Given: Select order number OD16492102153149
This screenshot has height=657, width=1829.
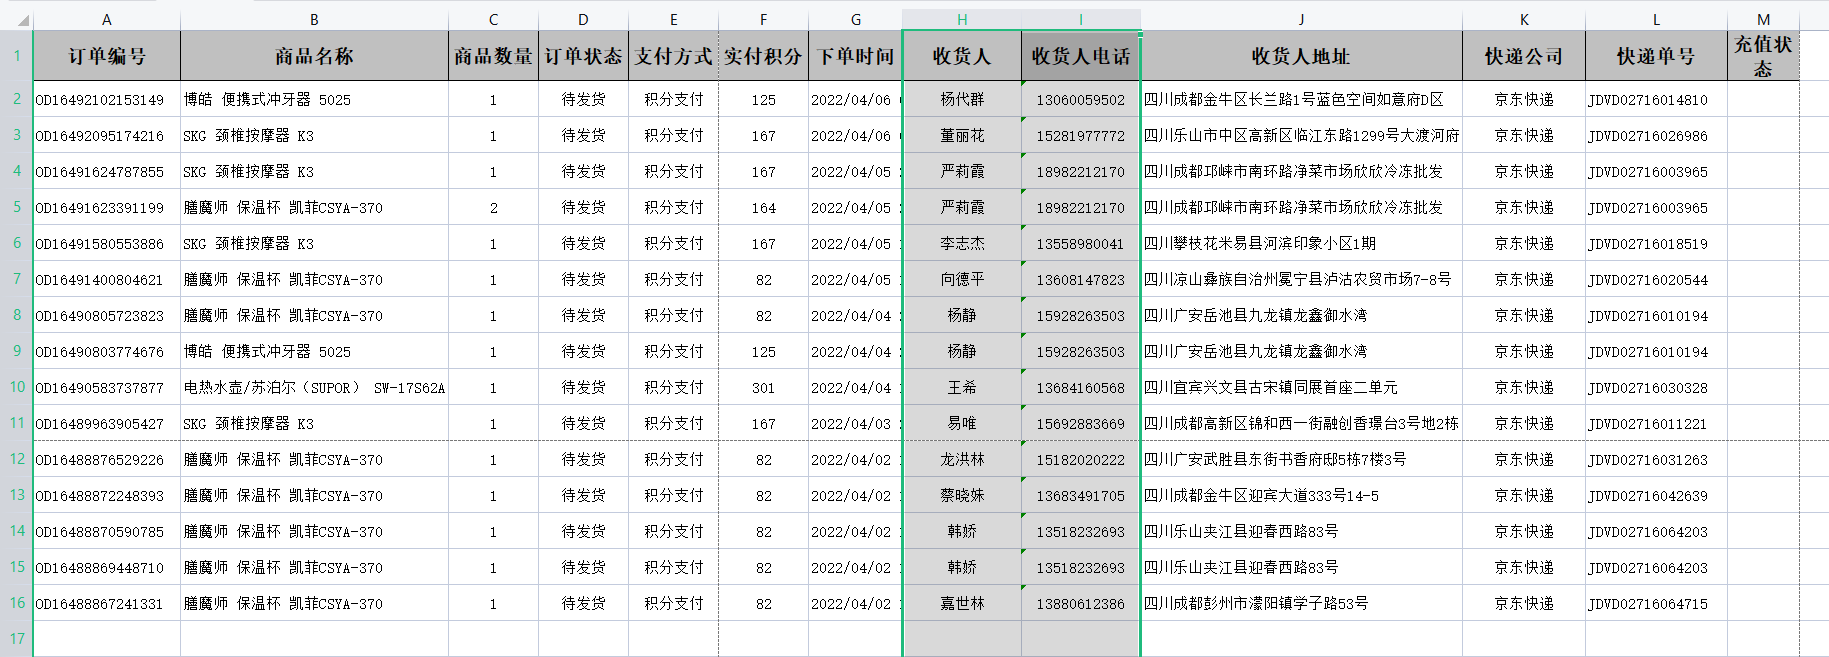Looking at the screenshot, I should [107, 99].
